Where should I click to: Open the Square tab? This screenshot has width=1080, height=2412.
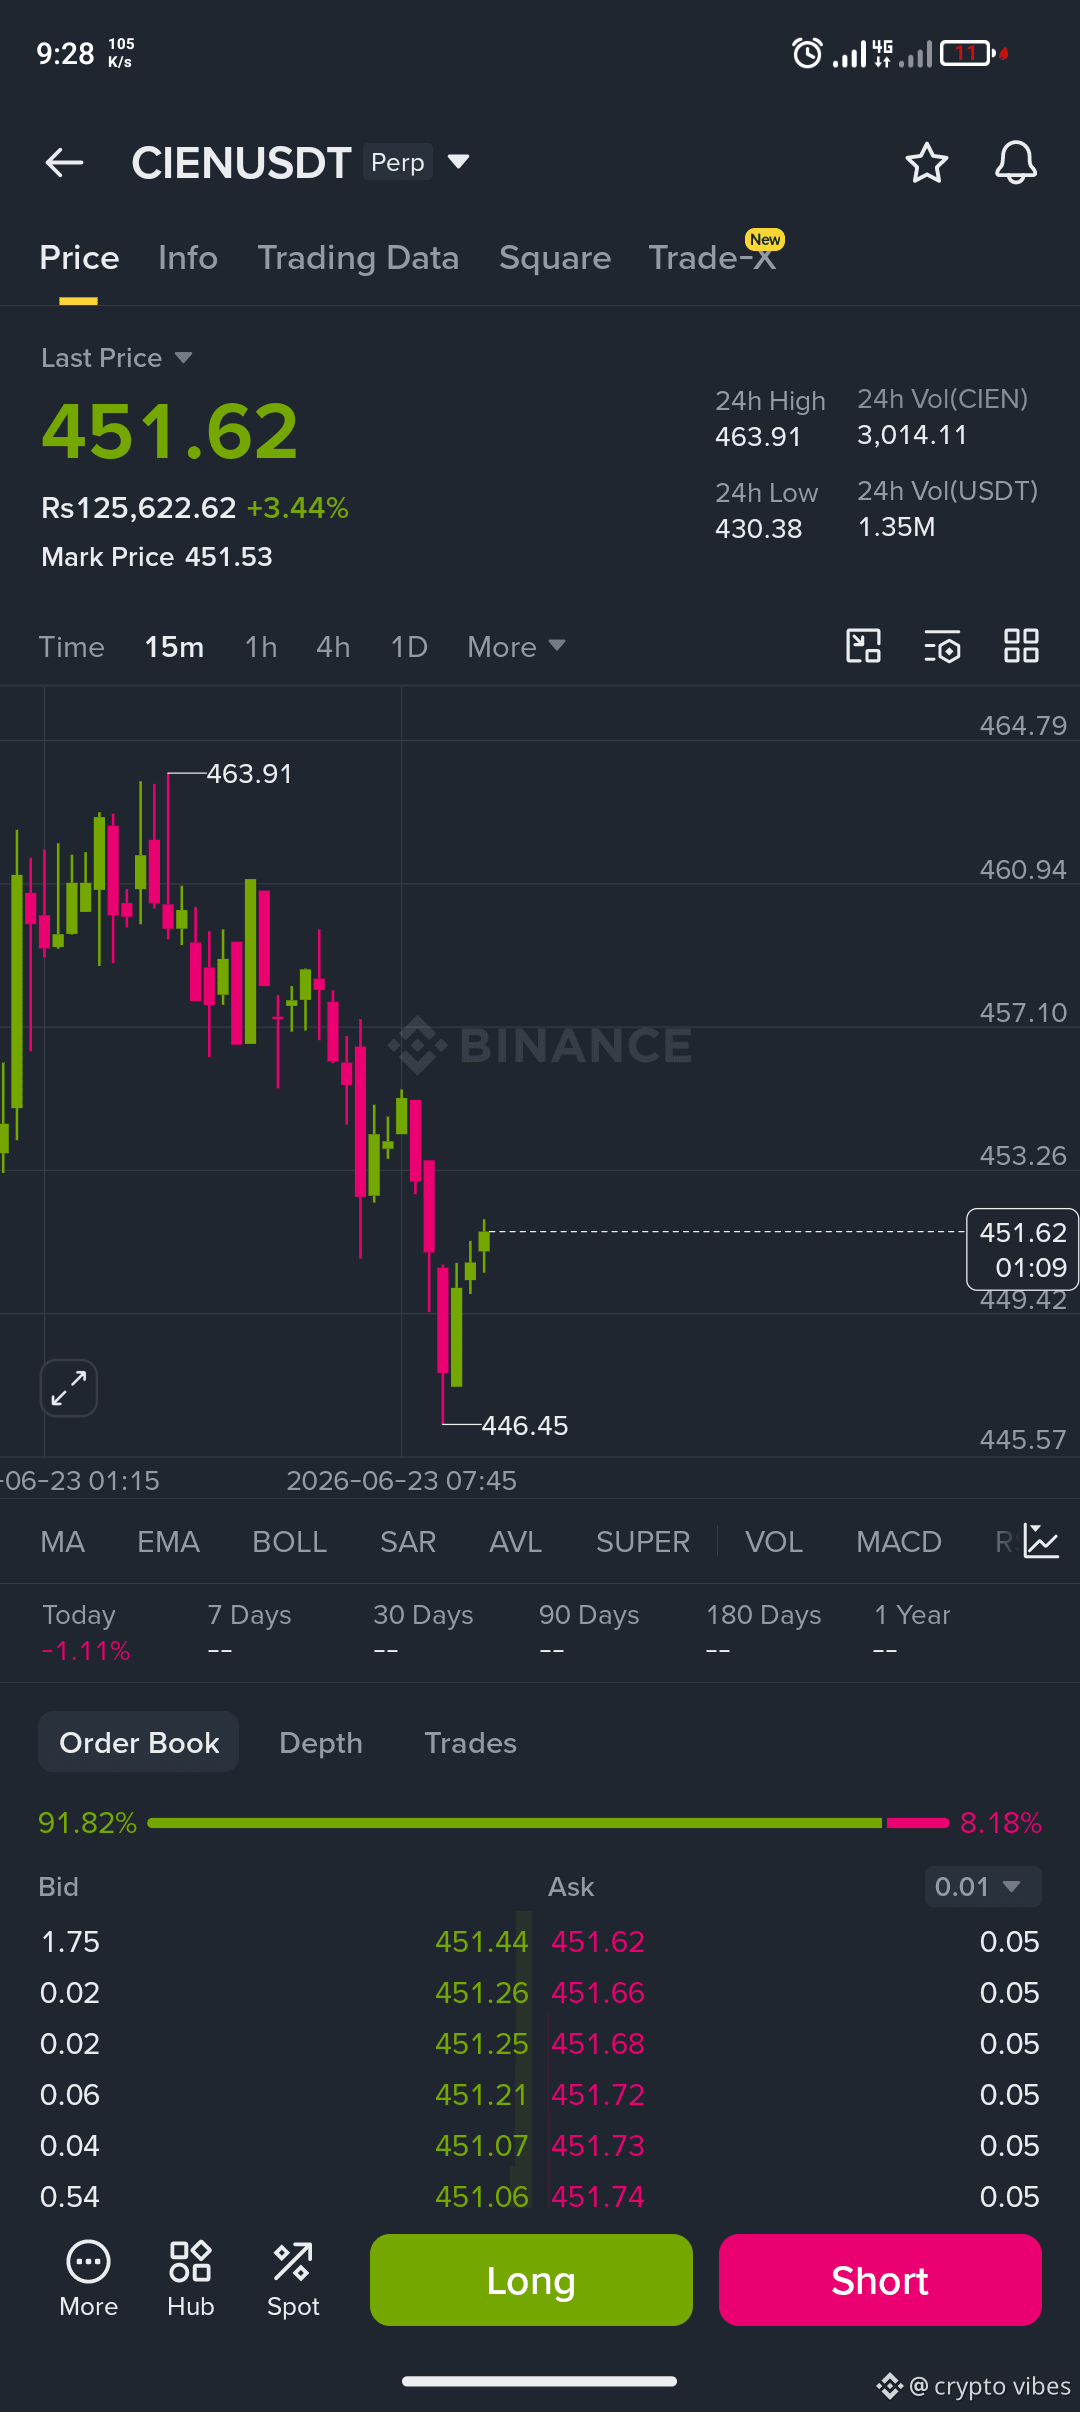pyautogui.click(x=555, y=258)
